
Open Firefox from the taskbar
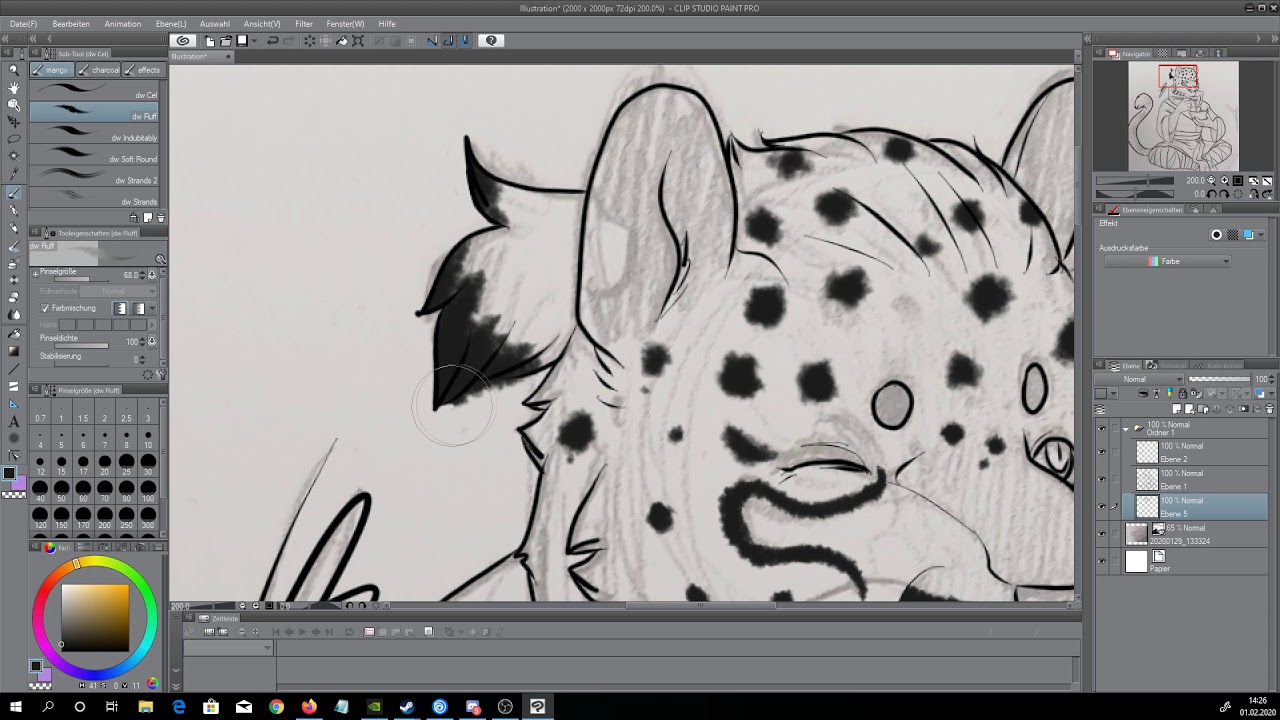(x=309, y=706)
